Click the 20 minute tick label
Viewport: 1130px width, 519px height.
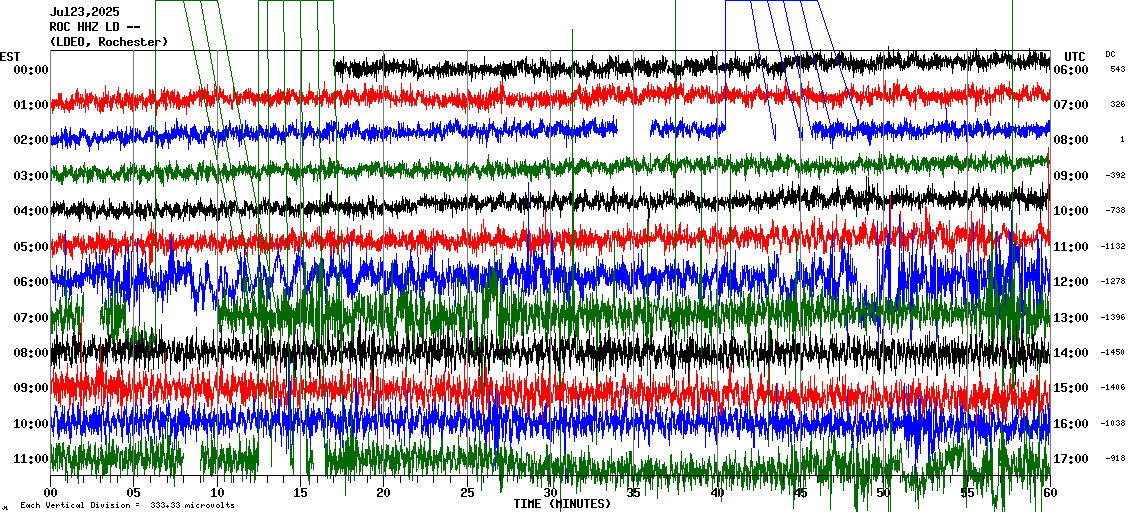pos(384,493)
